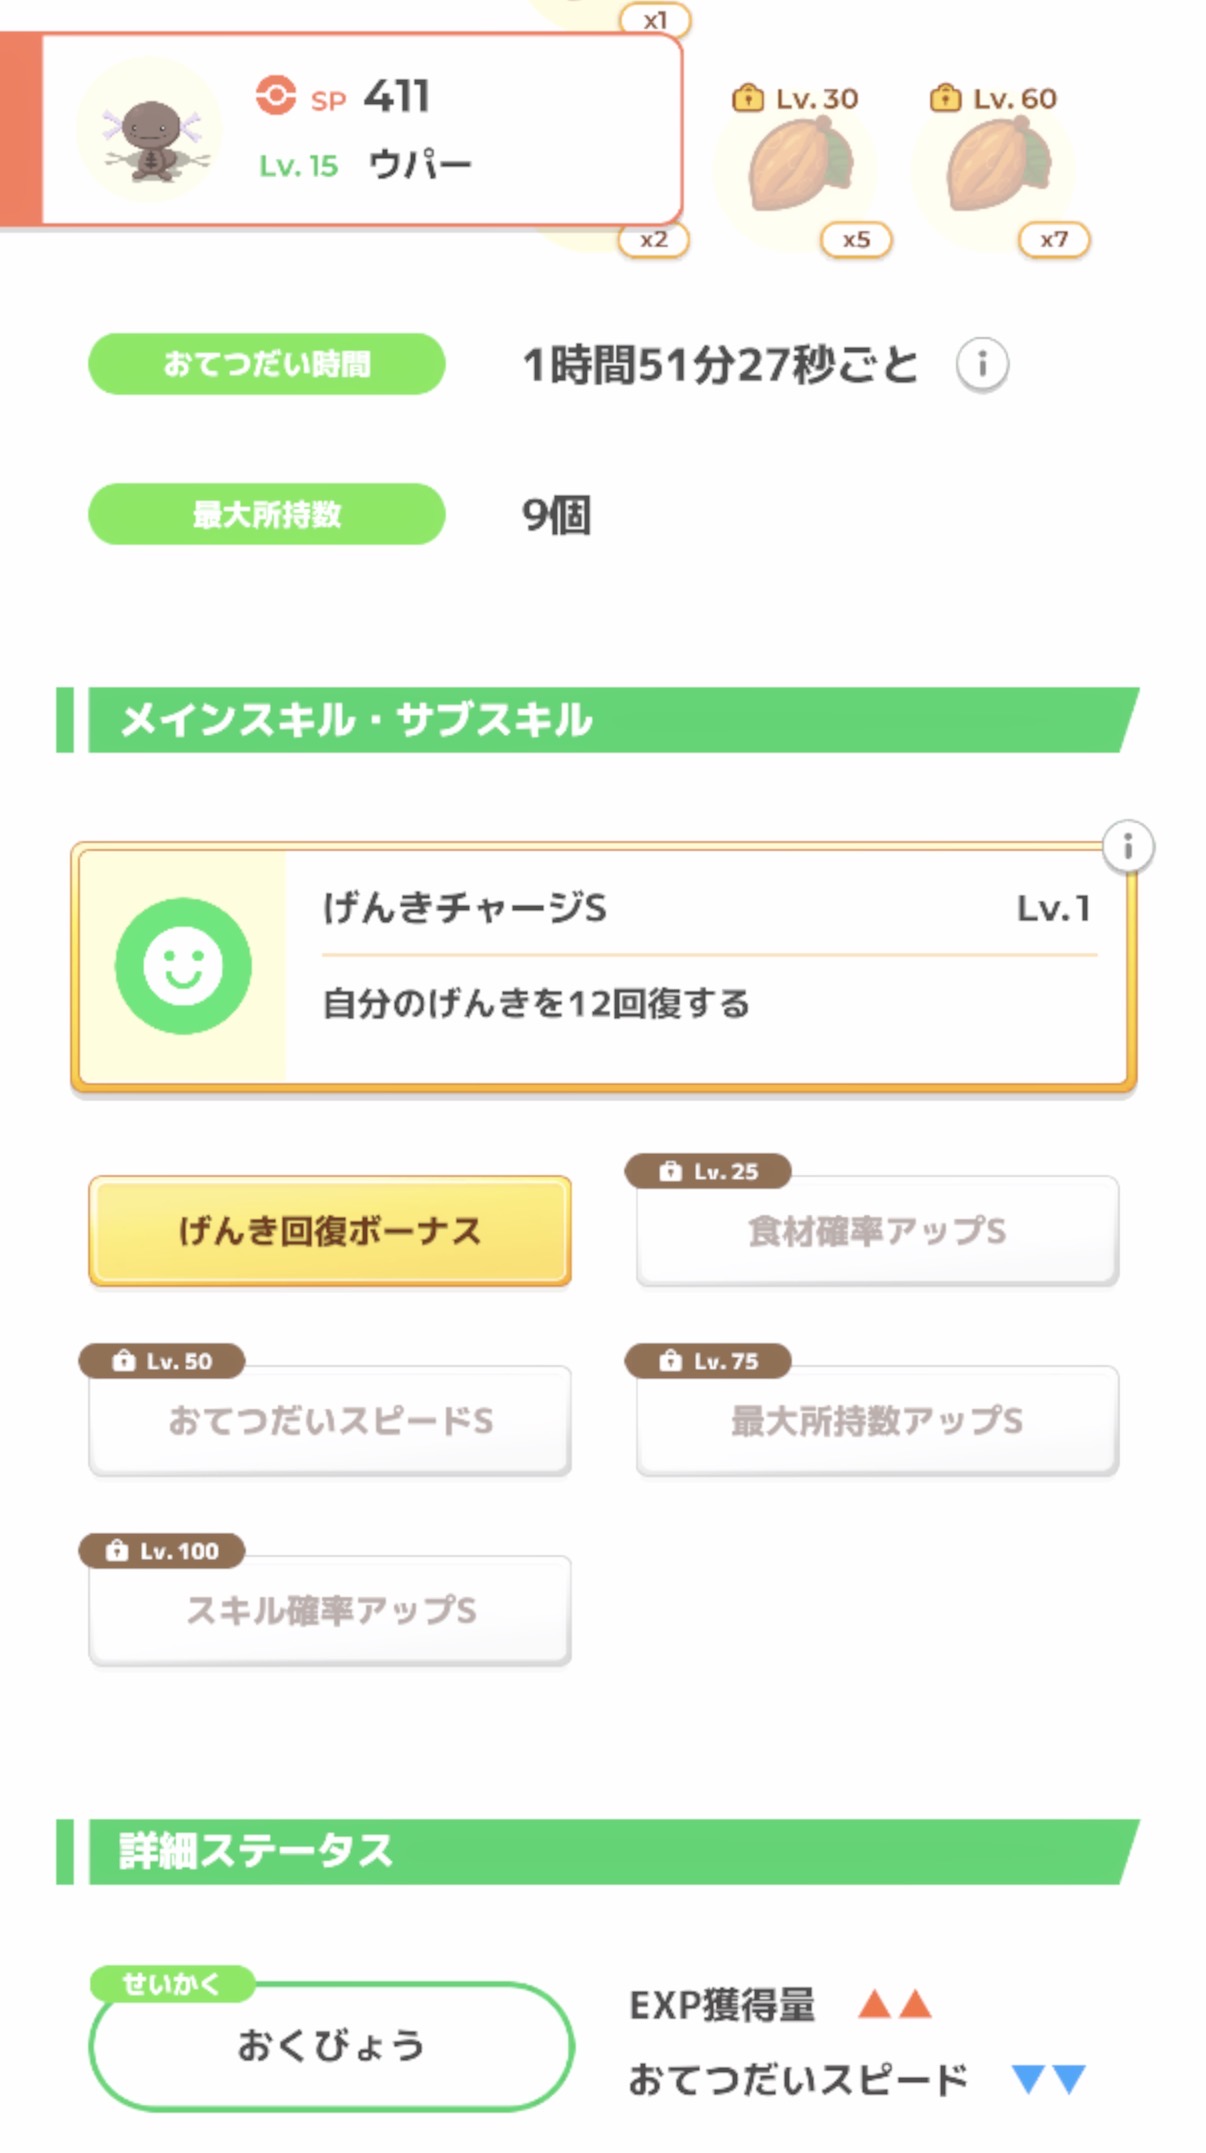Tap the green smiley skill icon
This screenshot has width=1206, height=2153.
click(x=183, y=965)
